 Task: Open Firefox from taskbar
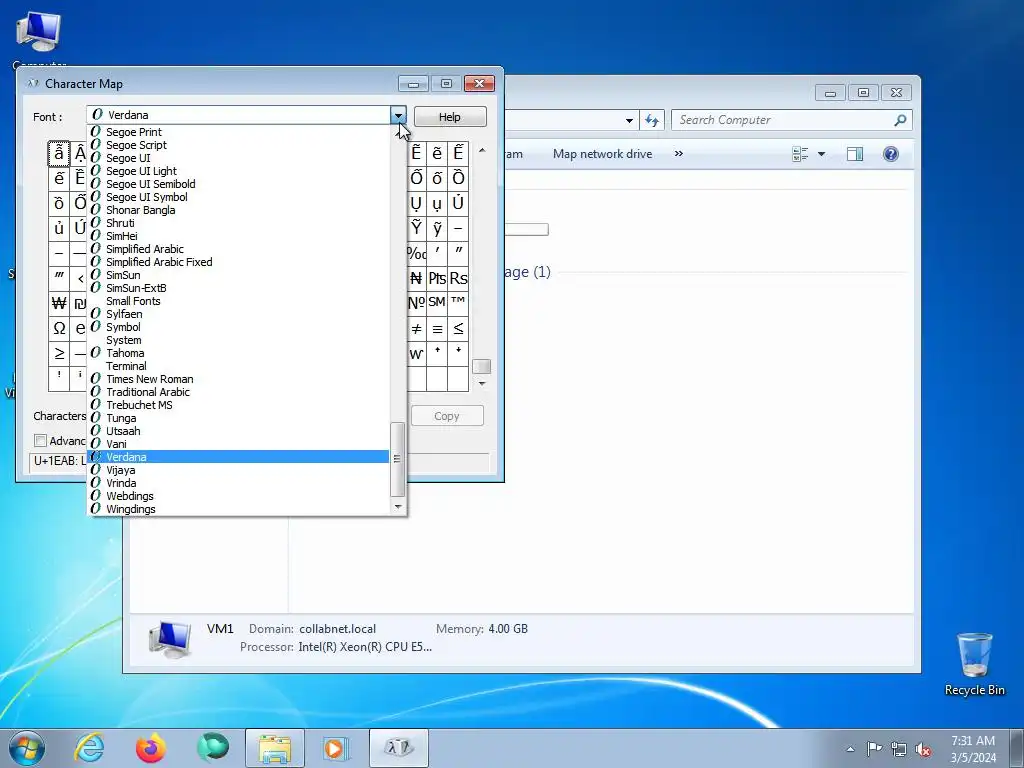(x=150, y=748)
